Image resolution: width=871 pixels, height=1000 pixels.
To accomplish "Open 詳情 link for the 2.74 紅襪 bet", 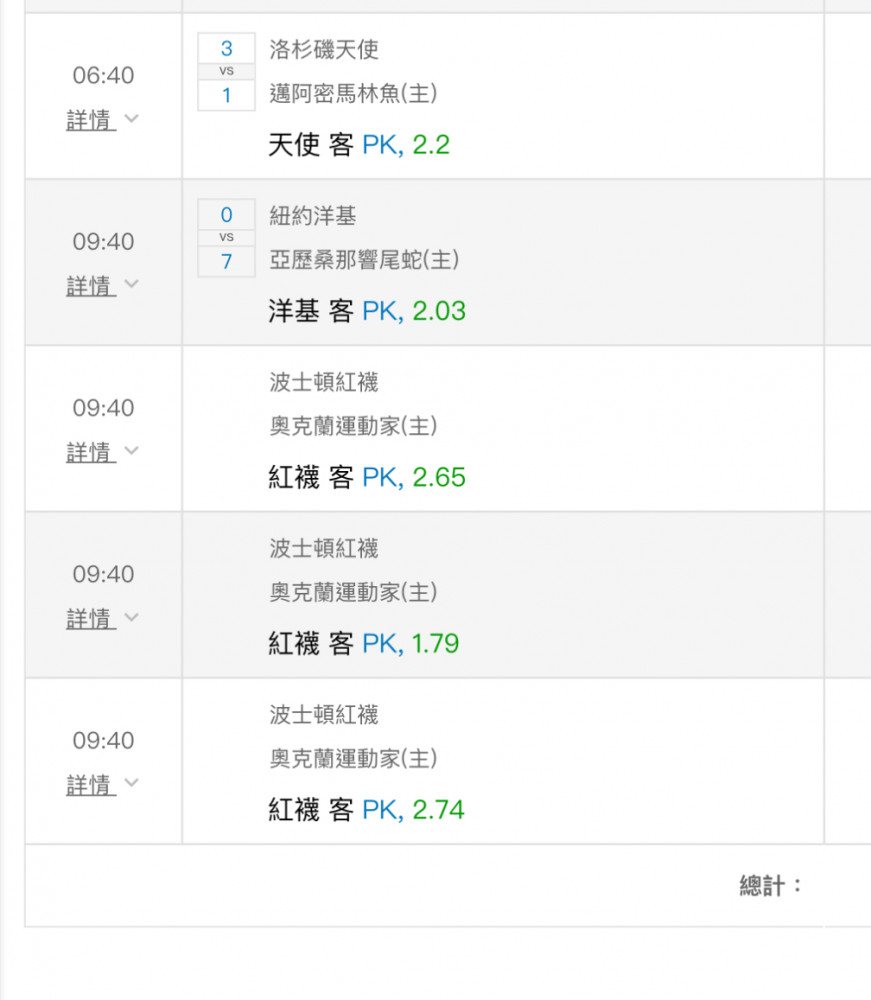I will pos(91,784).
